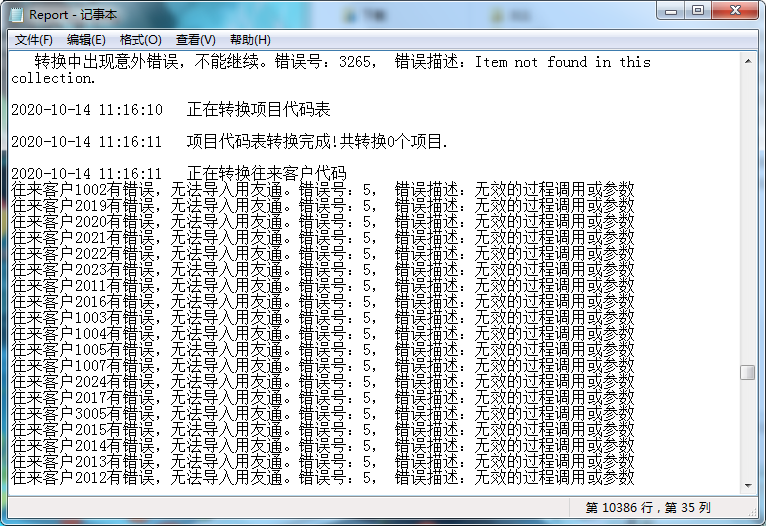Open the 查看(V) menu
Screen dimensions: 766x526
(195, 40)
